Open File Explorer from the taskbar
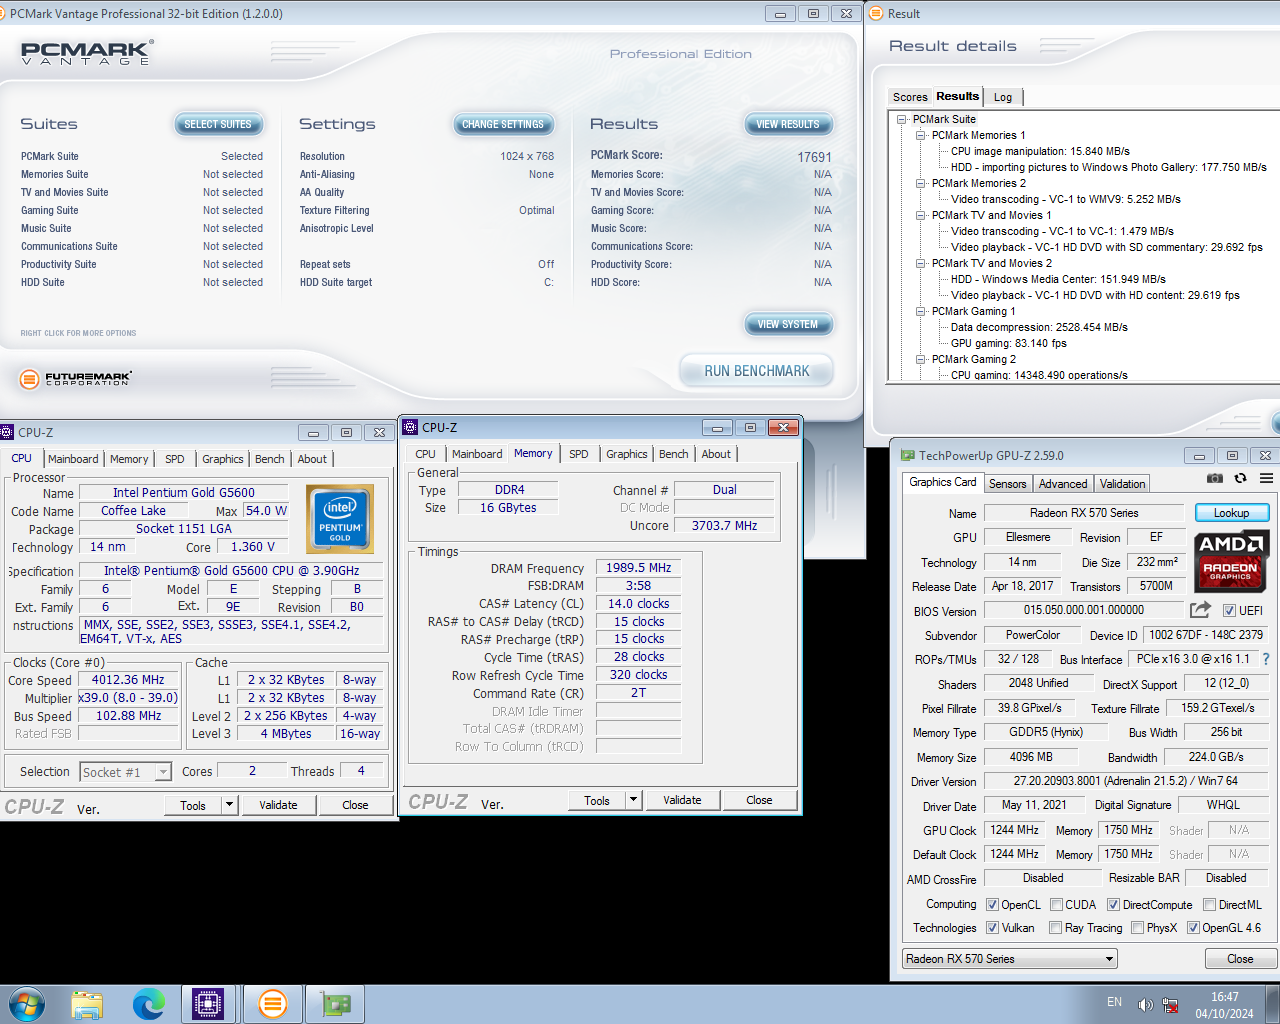Screen dimensions: 1280x1024 tap(87, 1004)
